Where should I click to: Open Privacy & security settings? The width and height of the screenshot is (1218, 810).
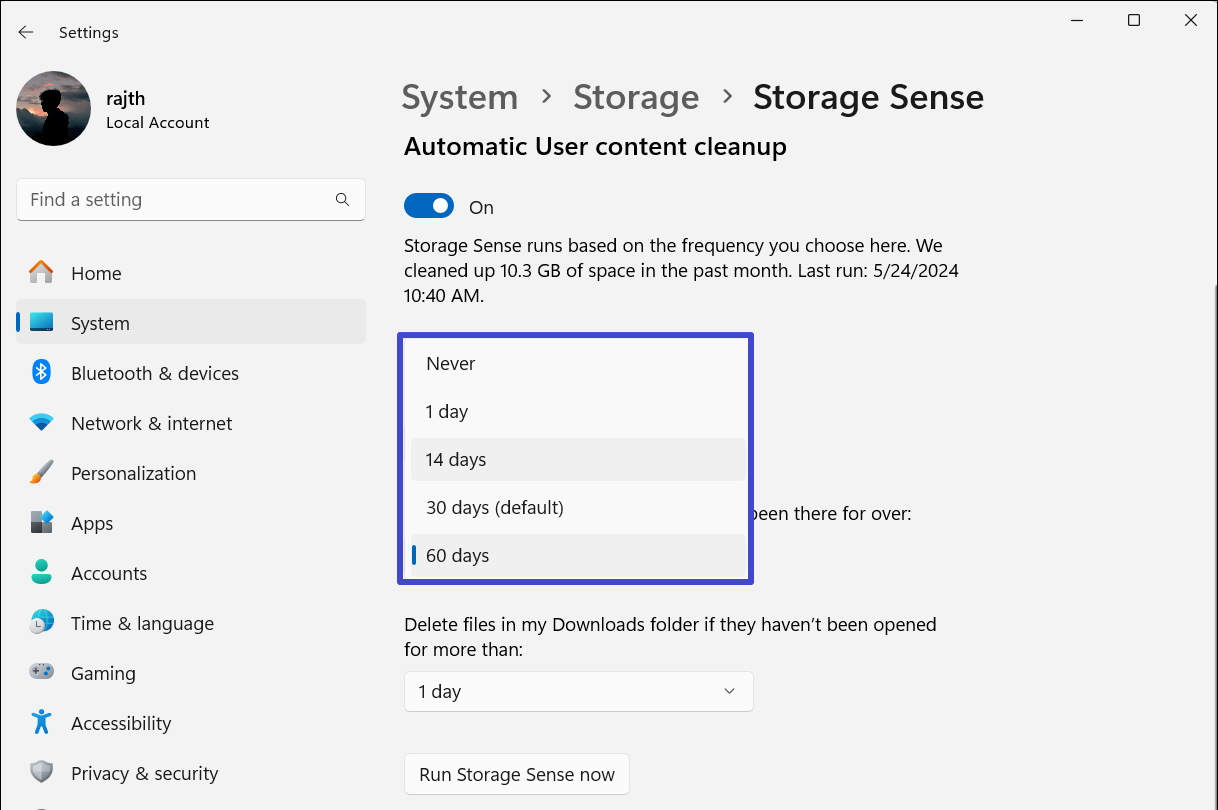point(144,773)
